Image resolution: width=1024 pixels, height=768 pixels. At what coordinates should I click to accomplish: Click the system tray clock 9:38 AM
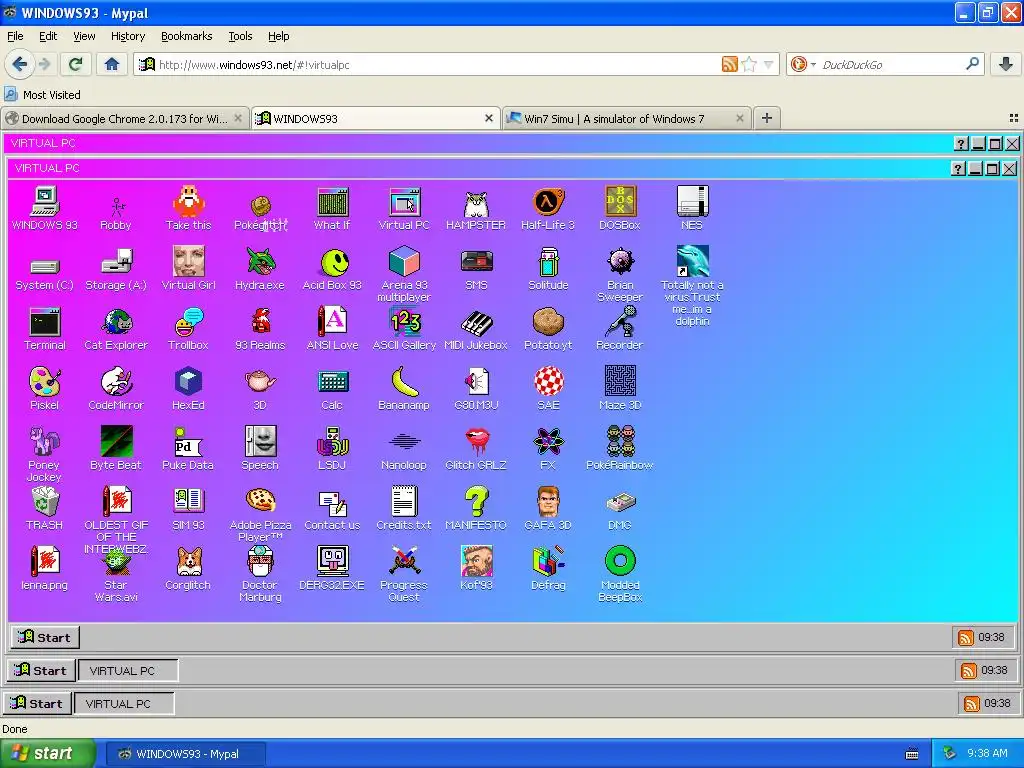coord(987,753)
